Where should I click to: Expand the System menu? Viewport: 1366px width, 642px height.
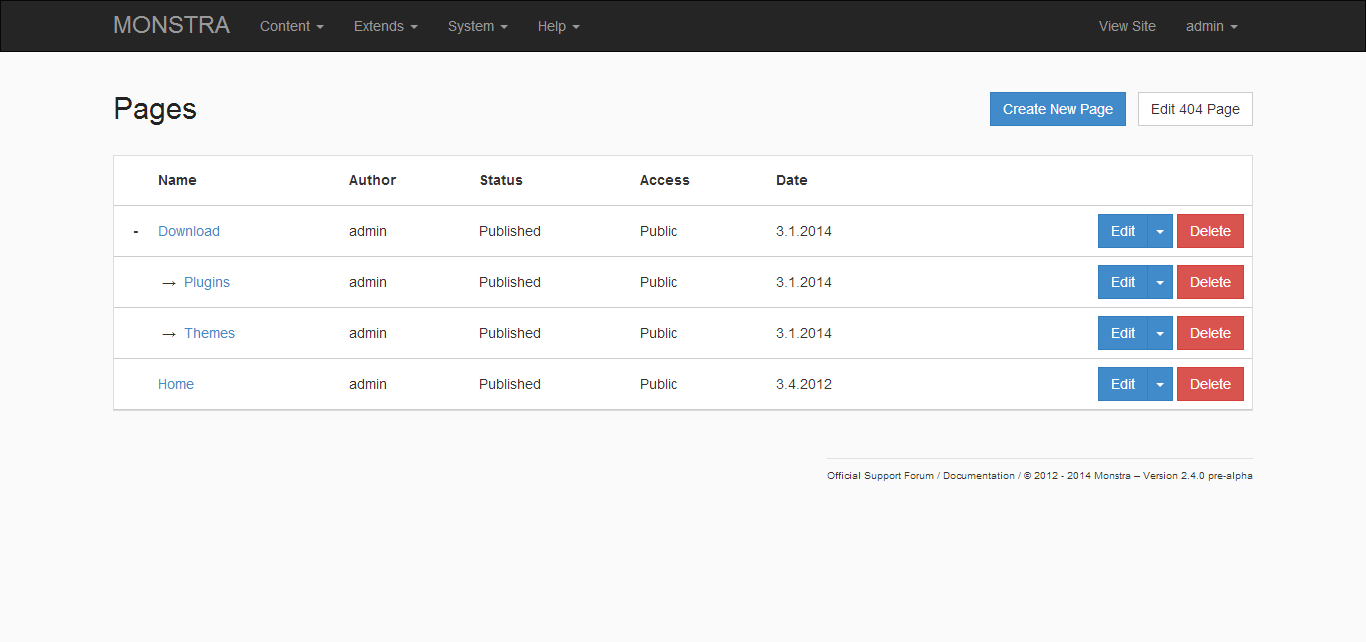click(477, 26)
